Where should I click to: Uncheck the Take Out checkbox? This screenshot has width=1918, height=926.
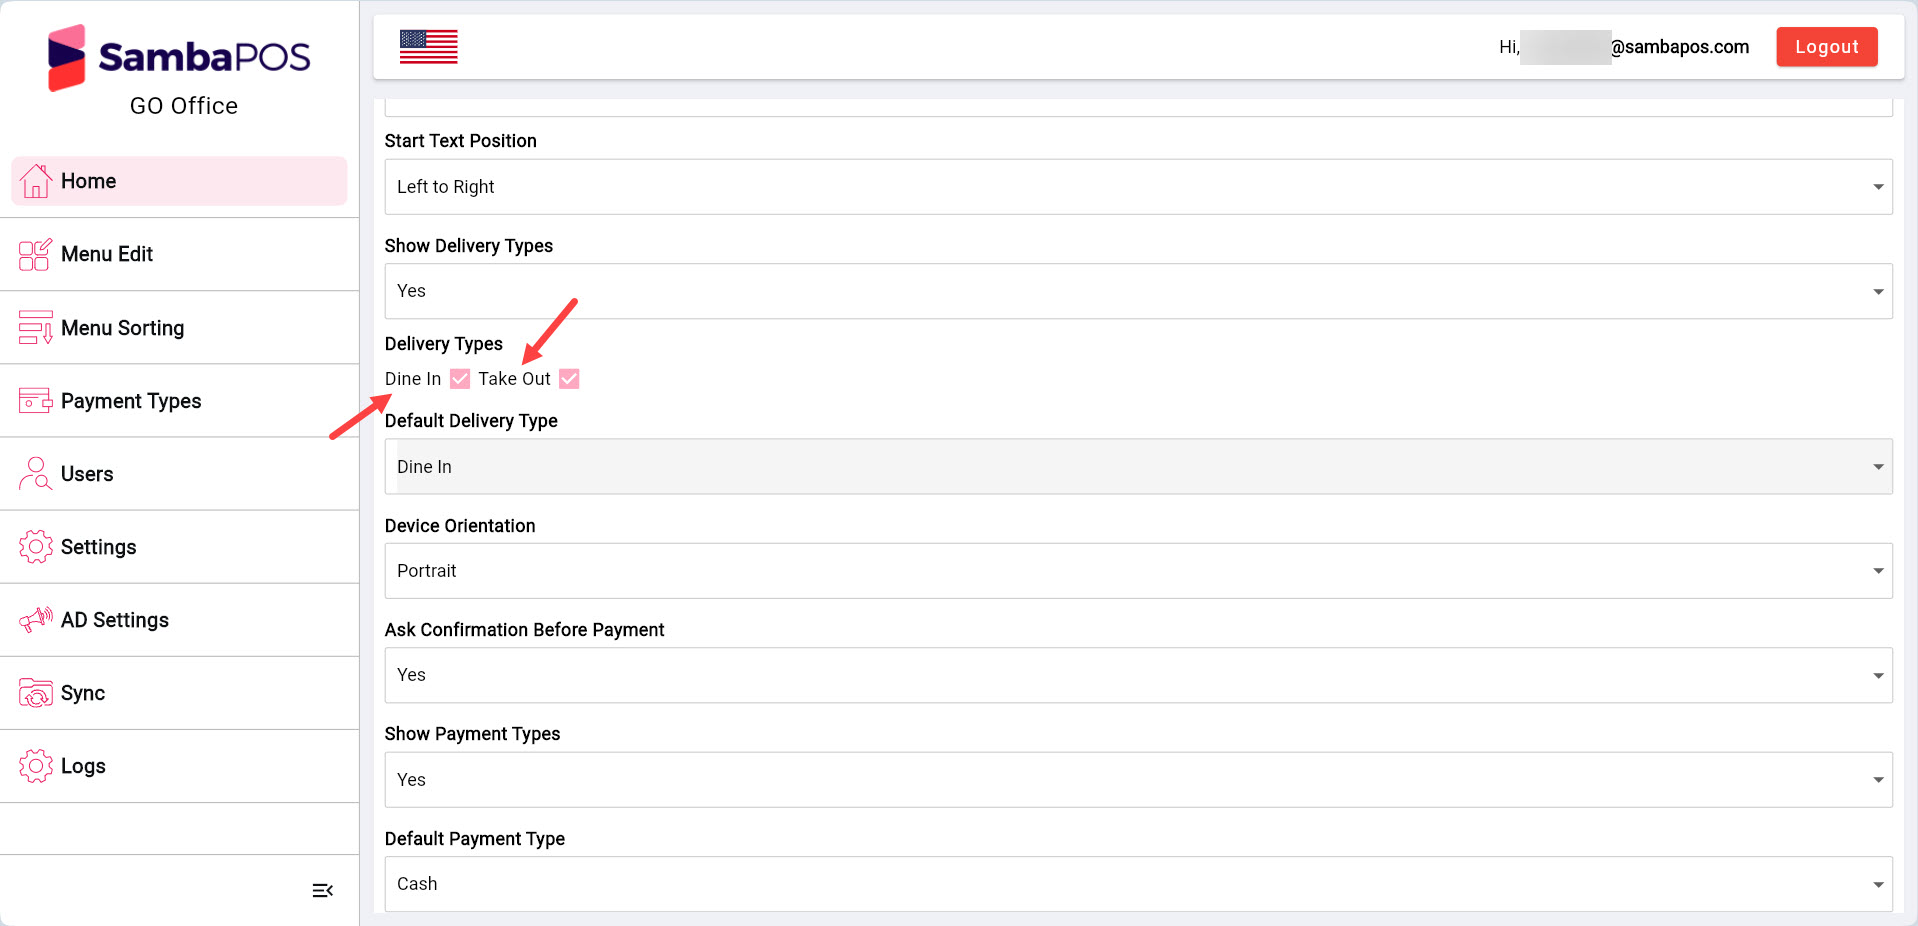(569, 379)
